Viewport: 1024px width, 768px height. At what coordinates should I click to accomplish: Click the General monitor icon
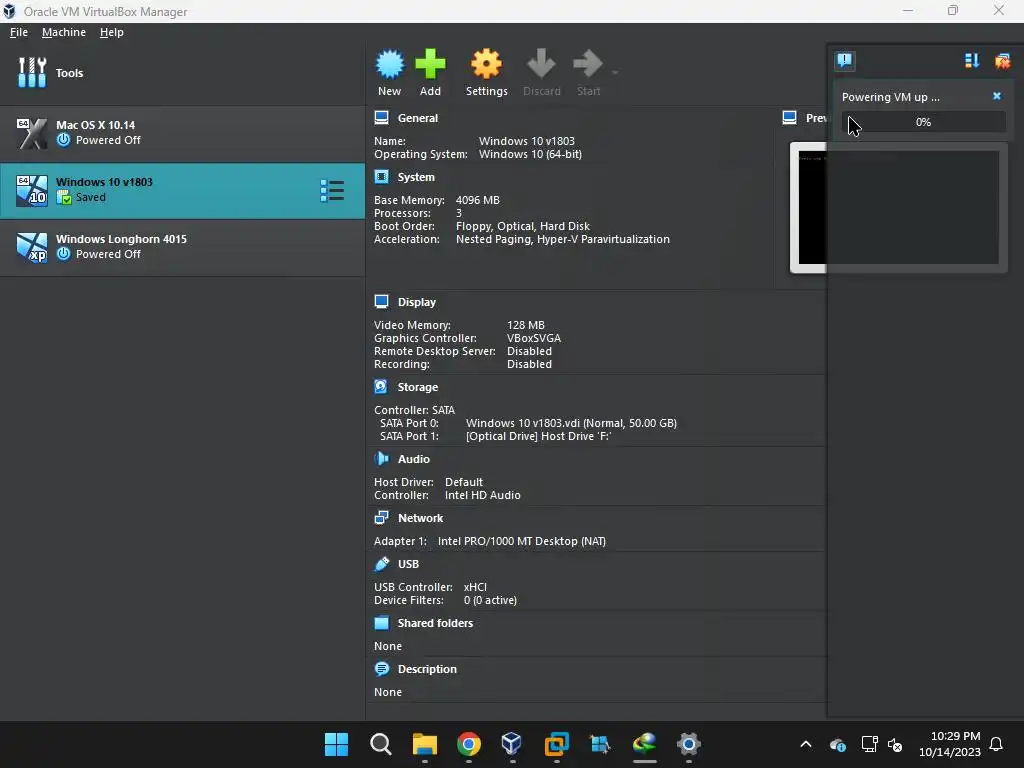pos(381,118)
